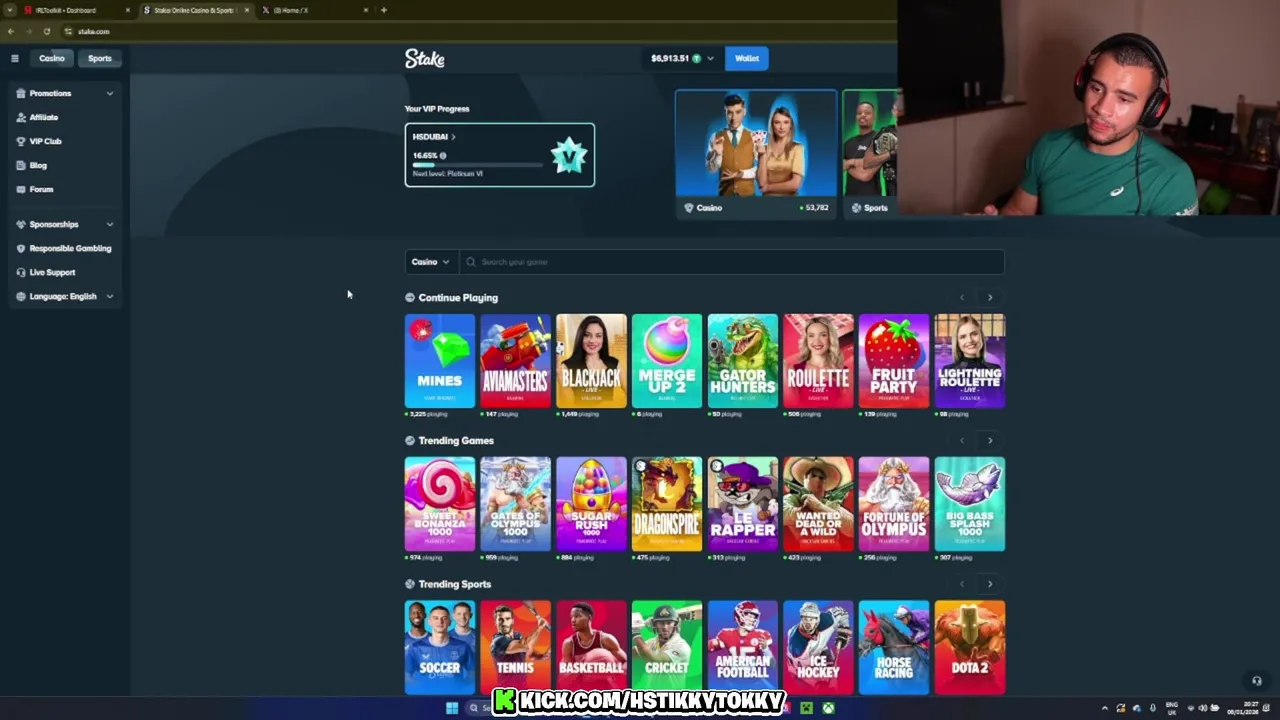Screen dimensions: 1280x720
Task: Expand the HSDUBAI profile chevron
Action: click(x=453, y=137)
